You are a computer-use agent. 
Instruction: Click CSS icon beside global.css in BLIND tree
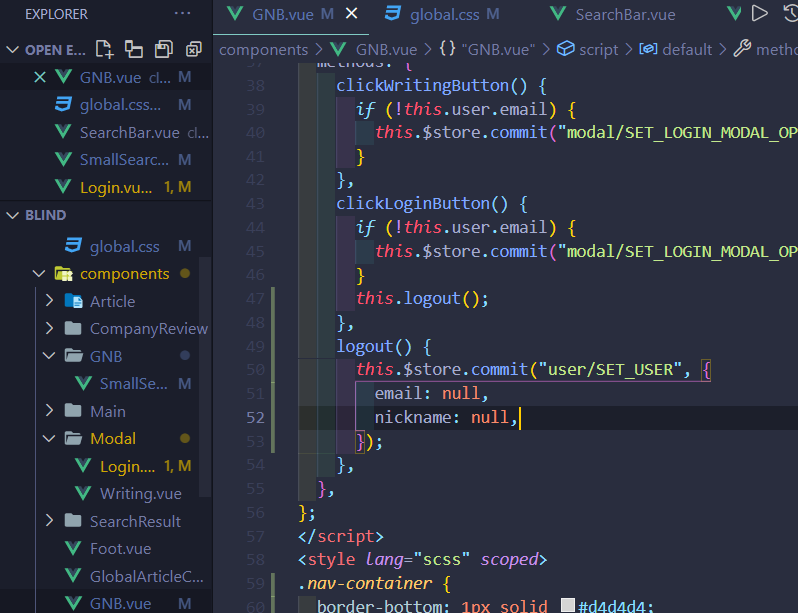pyautogui.click(x=73, y=245)
